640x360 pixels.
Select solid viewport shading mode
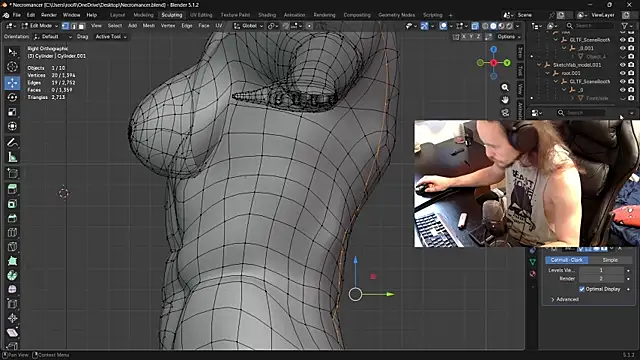pyautogui.click(x=493, y=26)
